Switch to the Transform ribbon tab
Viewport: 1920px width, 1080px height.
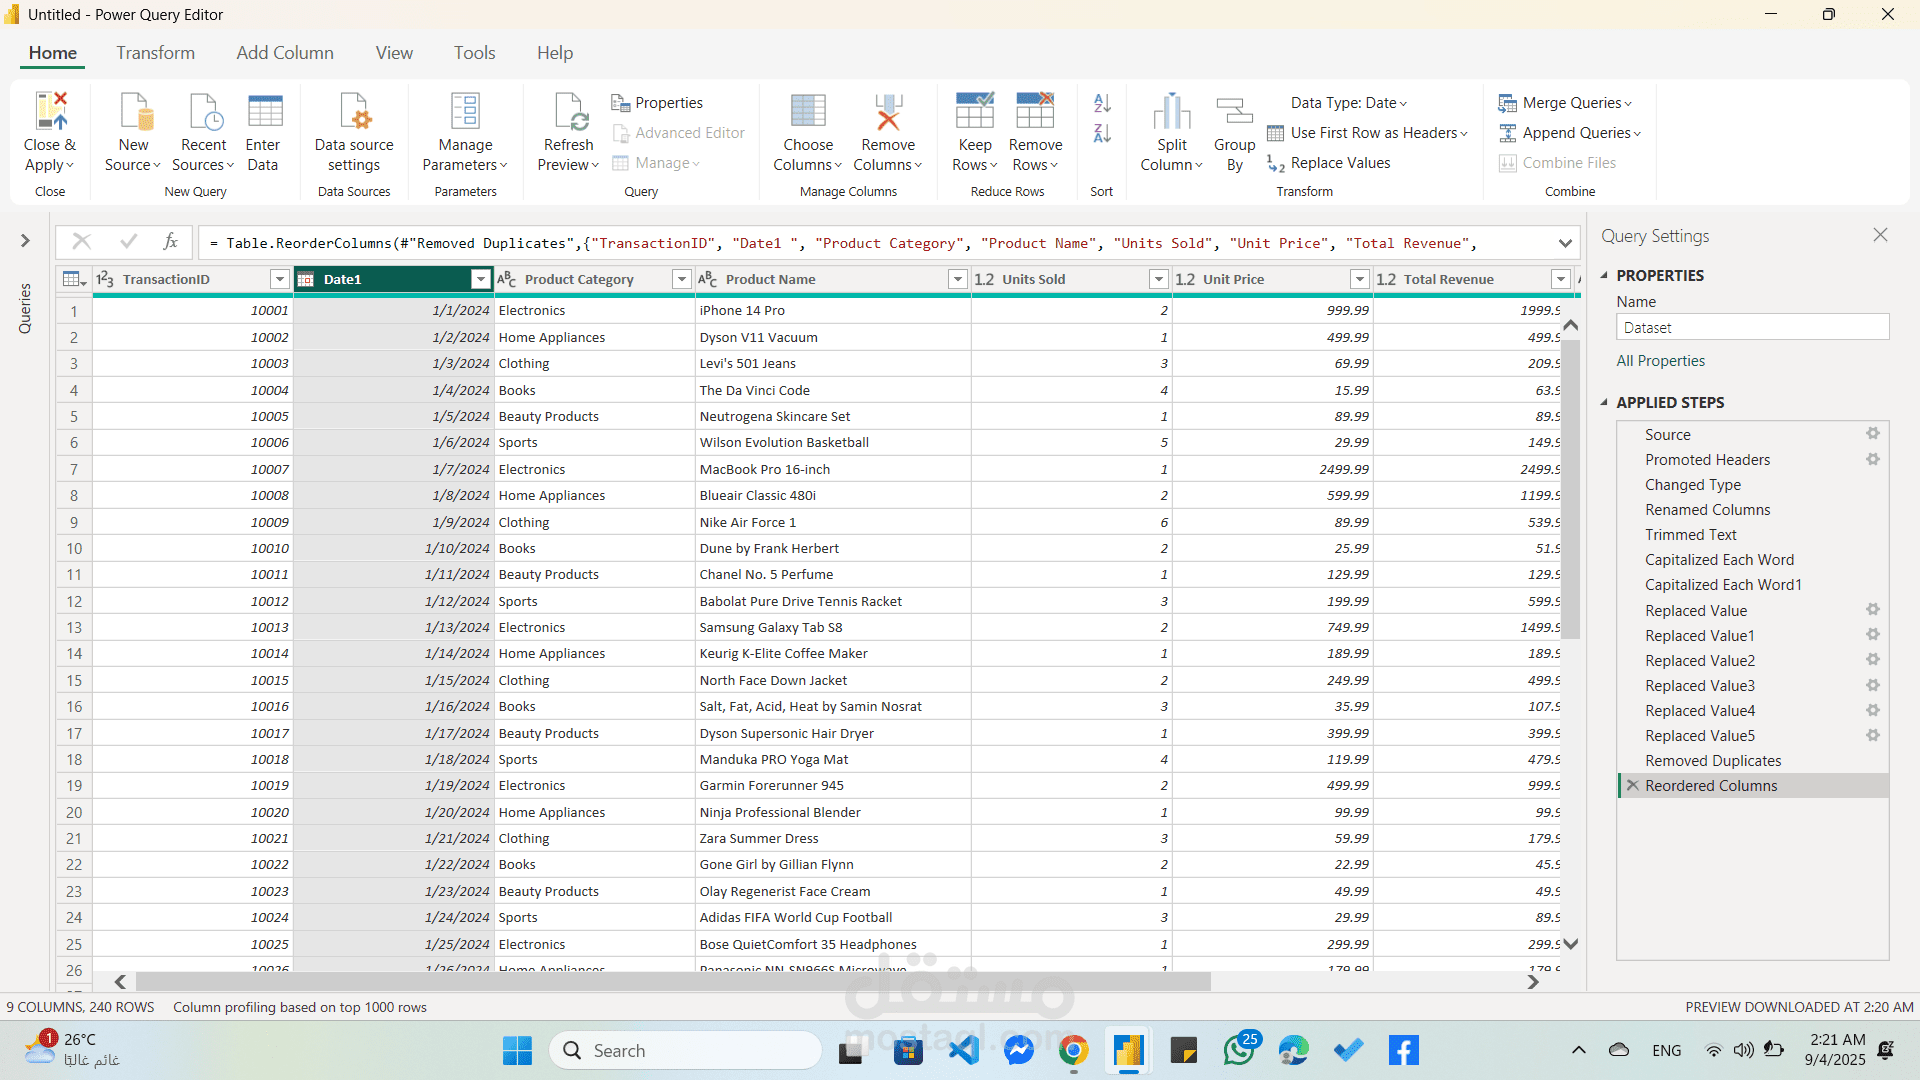155,52
